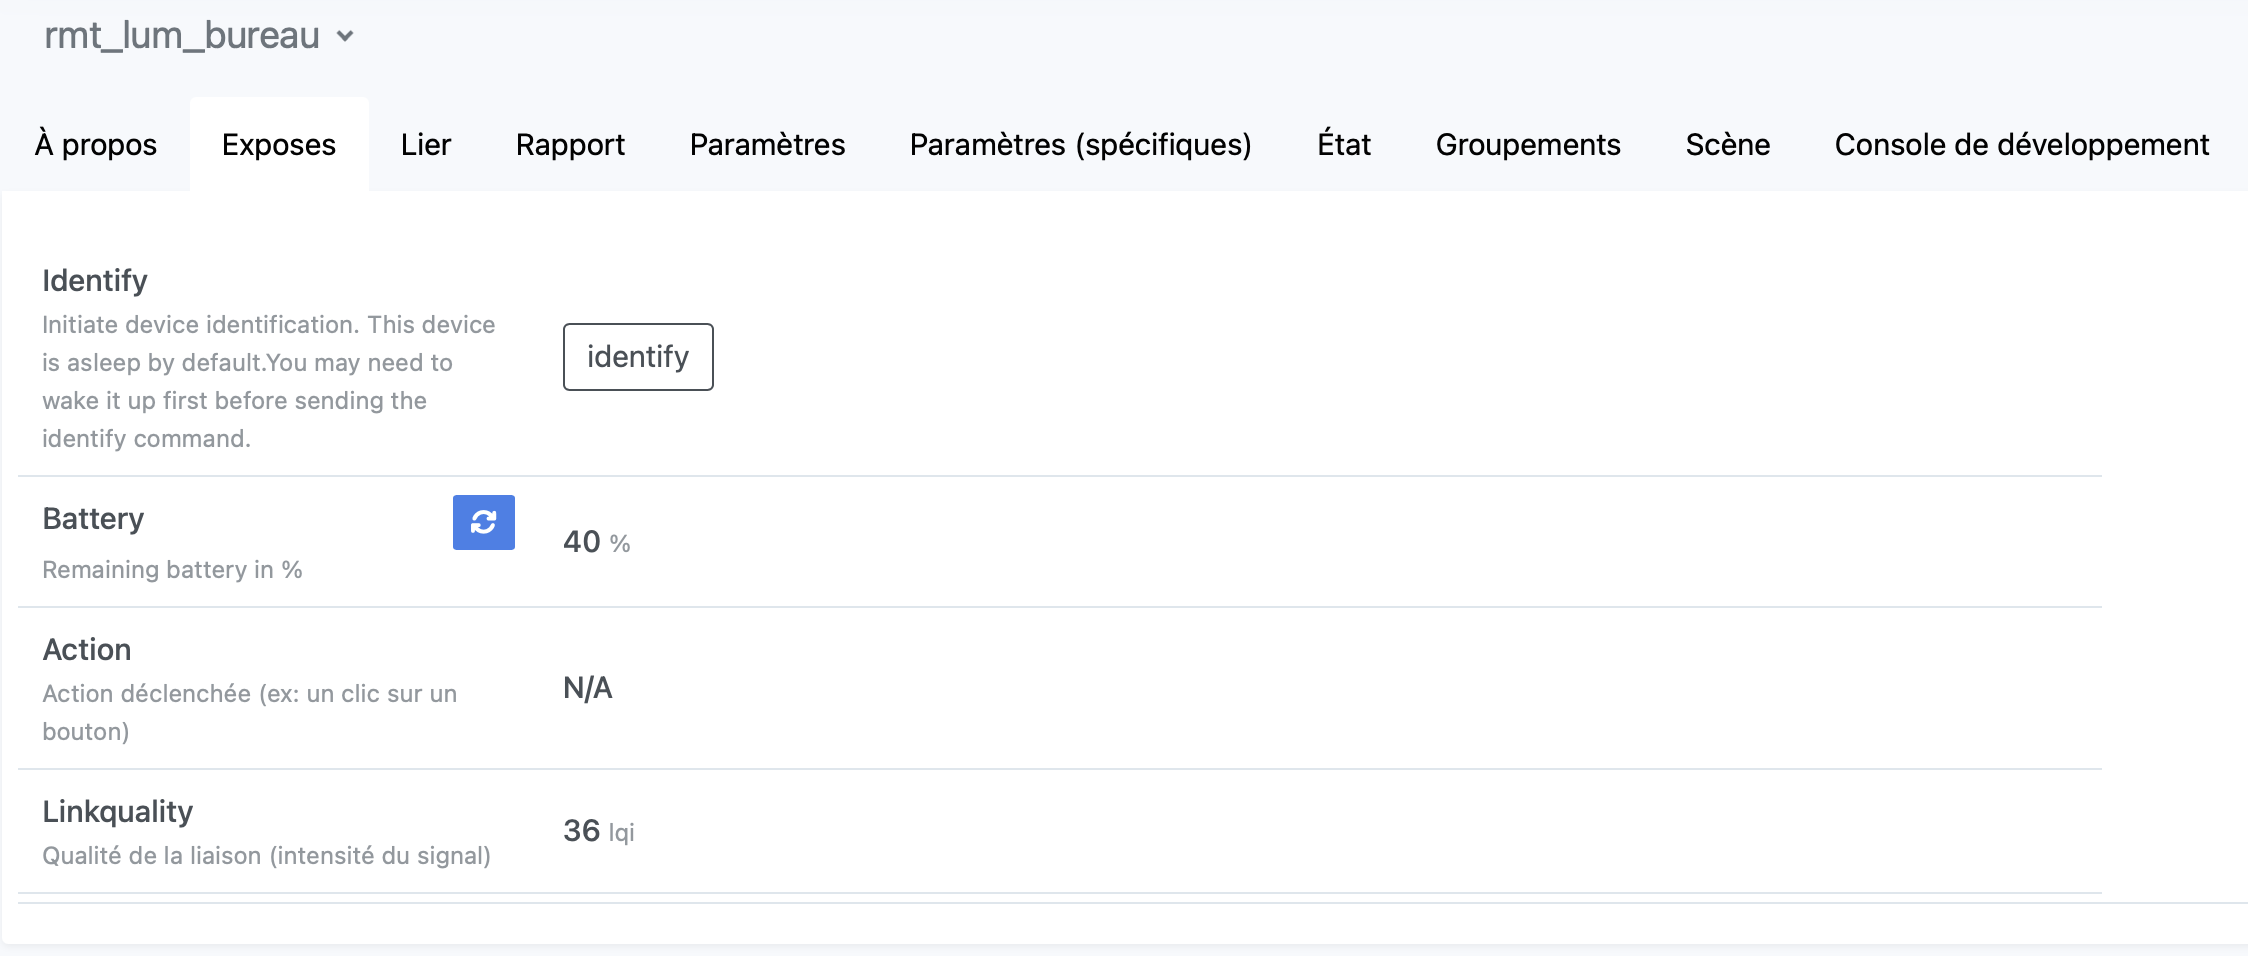Open the Console de développement tab
The image size is (2248, 956).
pos(2022,145)
